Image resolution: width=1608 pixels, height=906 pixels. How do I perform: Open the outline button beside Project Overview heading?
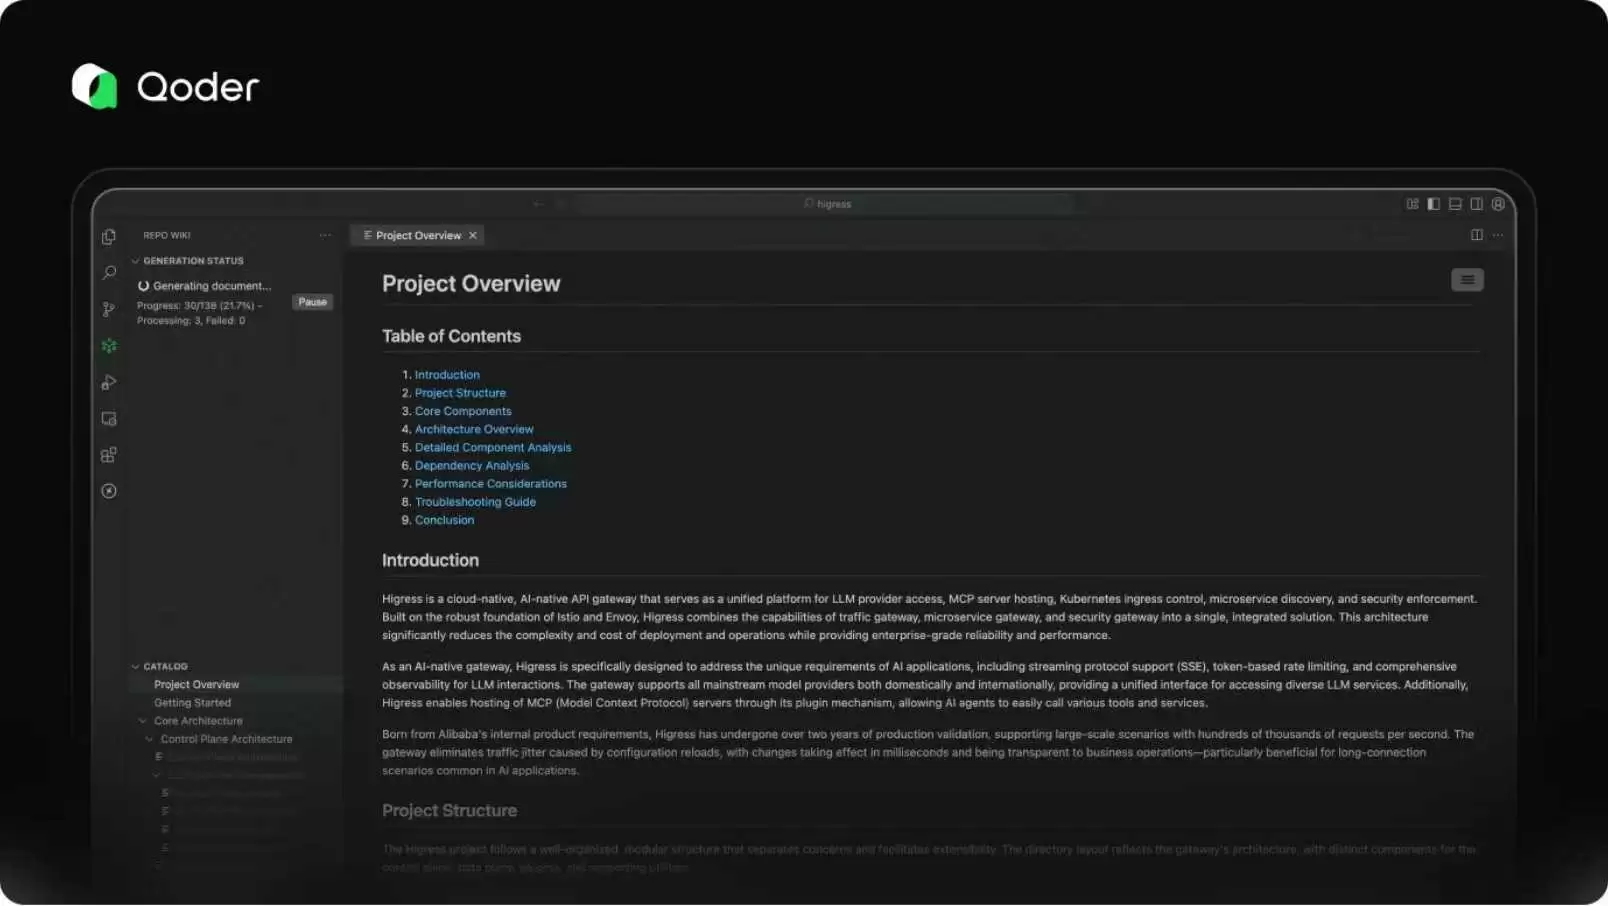pyautogui.click(x=1466, y=280)
